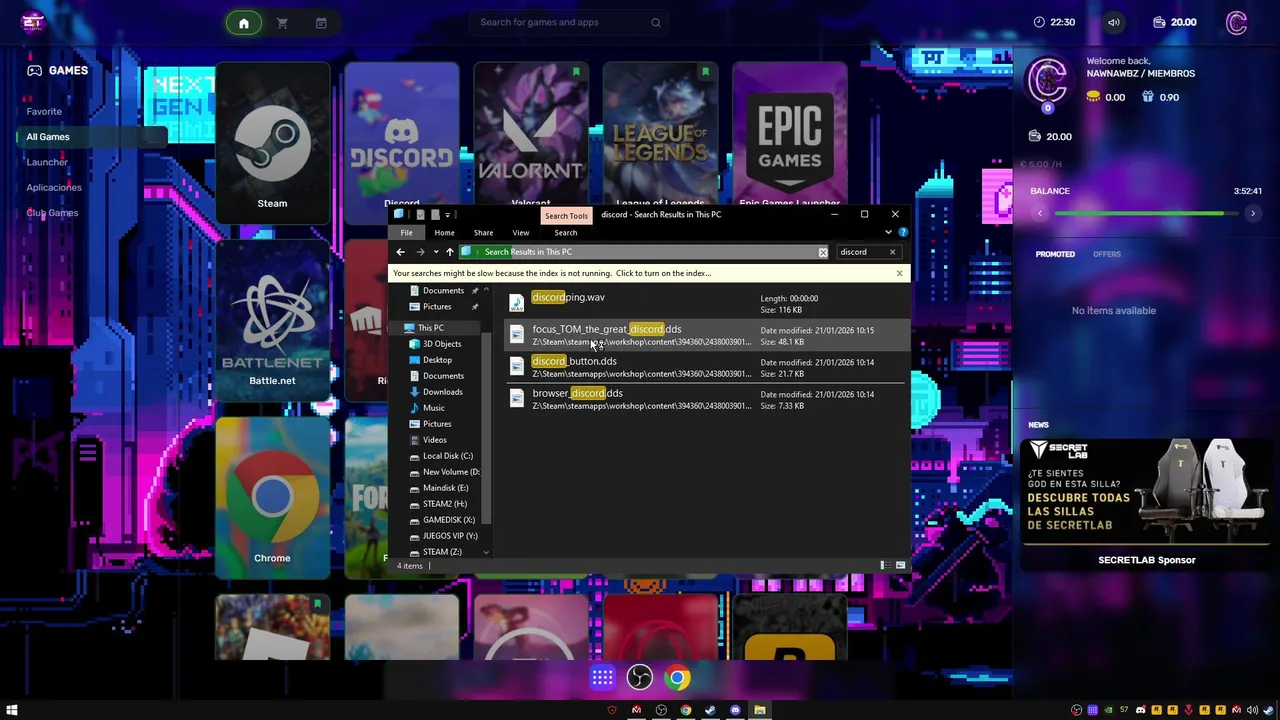This screenshot has width=1280, height=720.
Task: Go forward with Explorer forward arrow
Action: (x=420, y=252)
